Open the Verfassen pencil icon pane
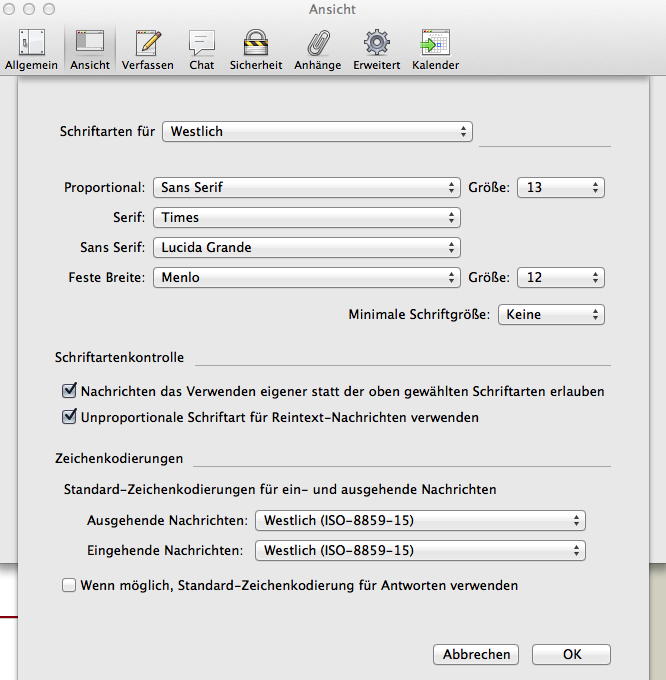 pos(148,49)
